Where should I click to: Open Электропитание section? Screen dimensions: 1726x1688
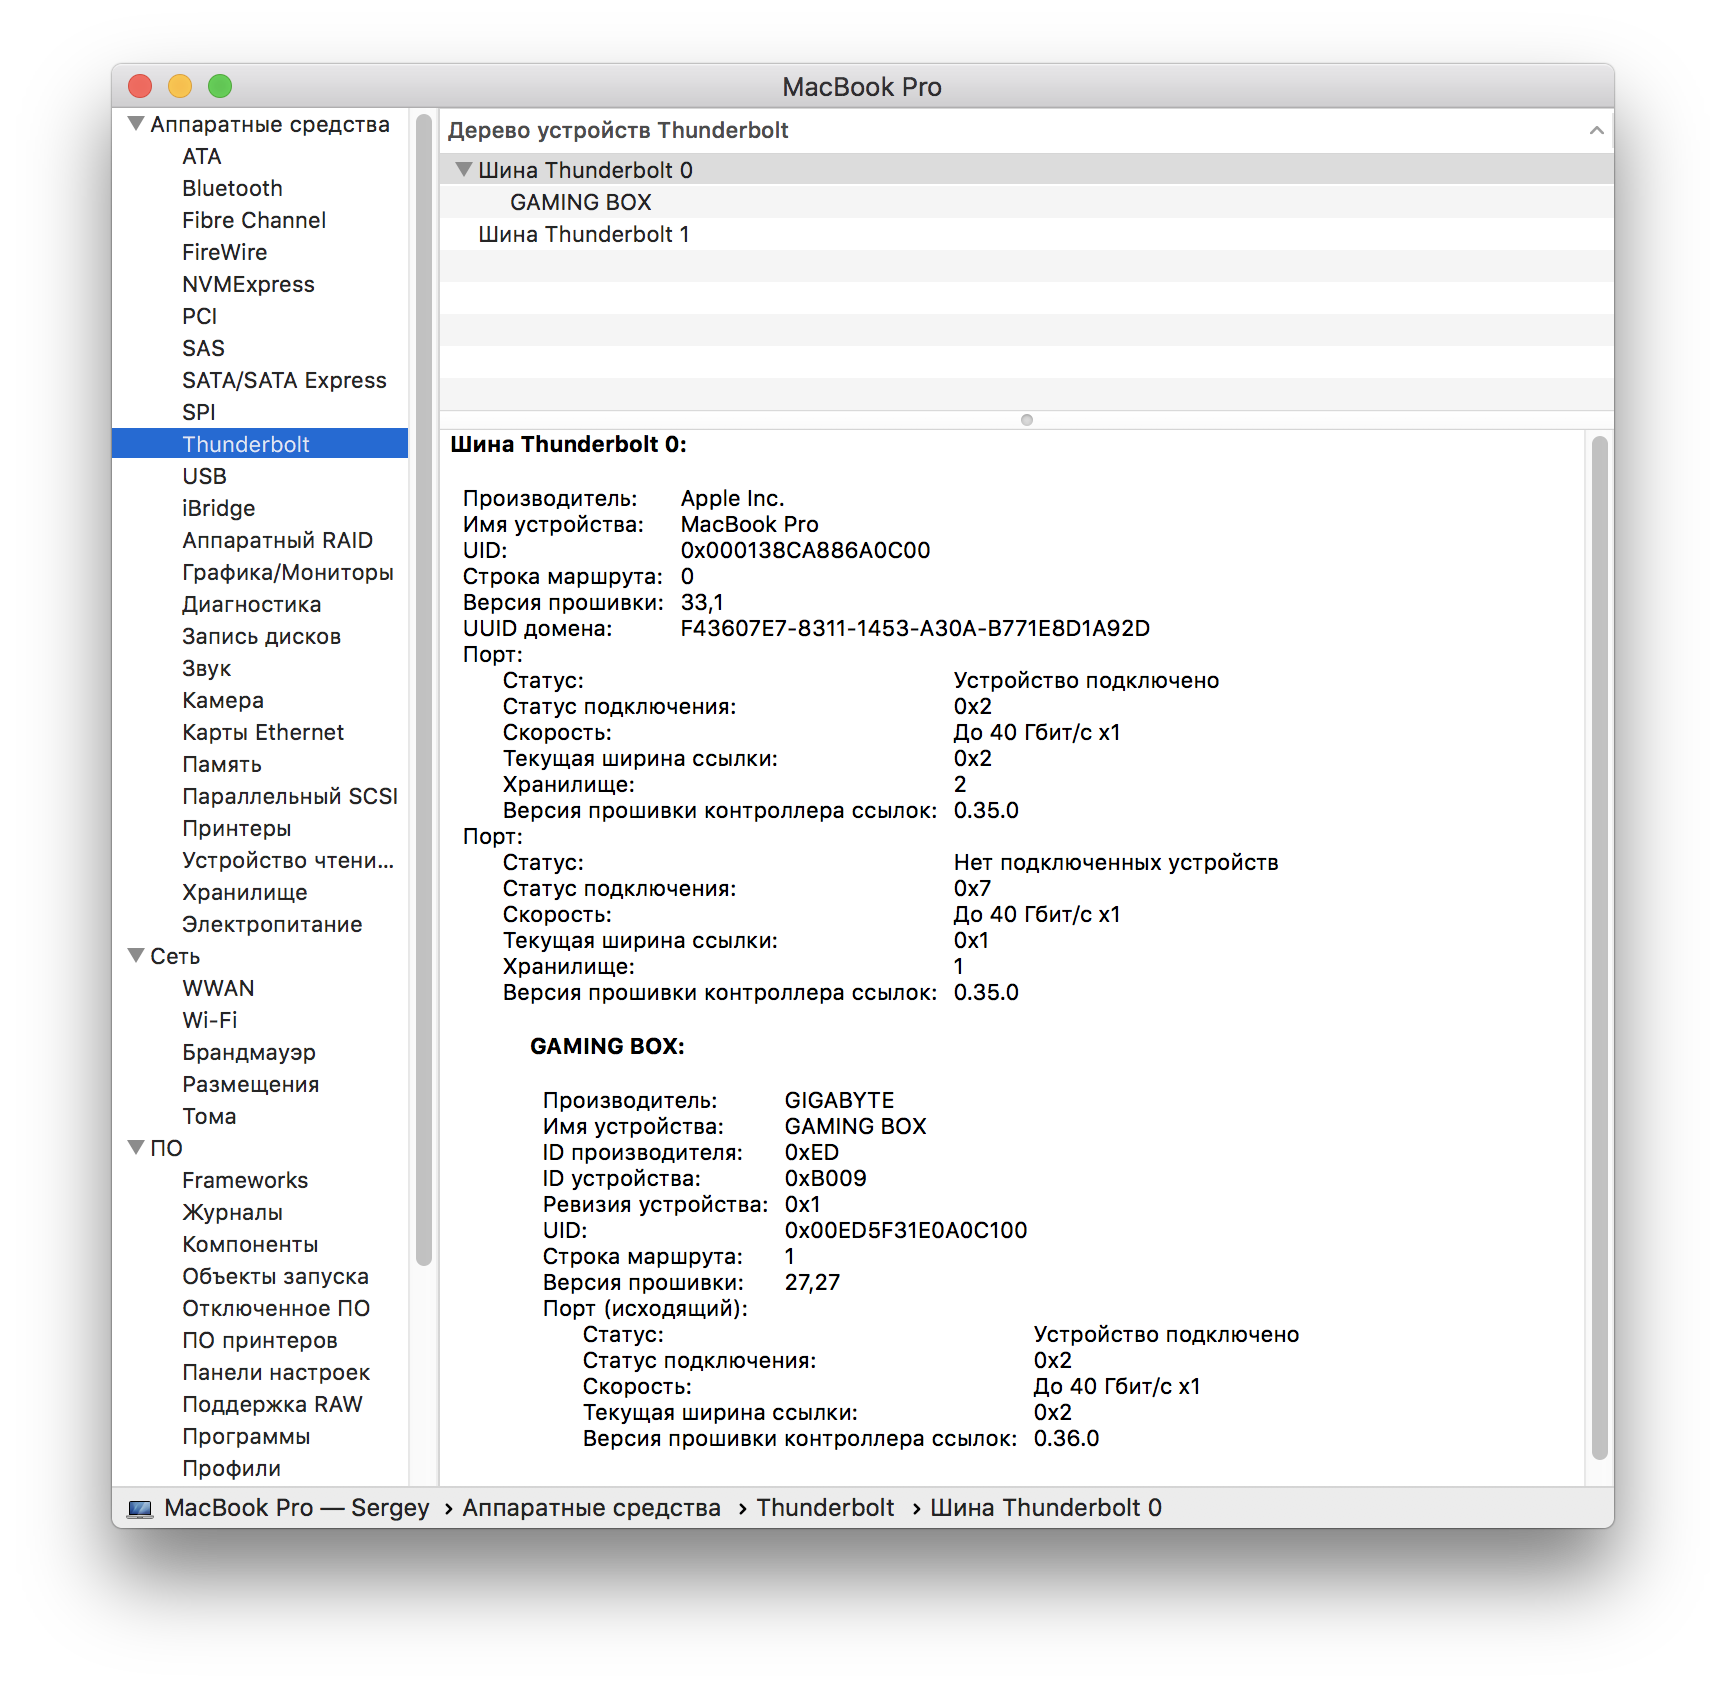click(271, 924)
